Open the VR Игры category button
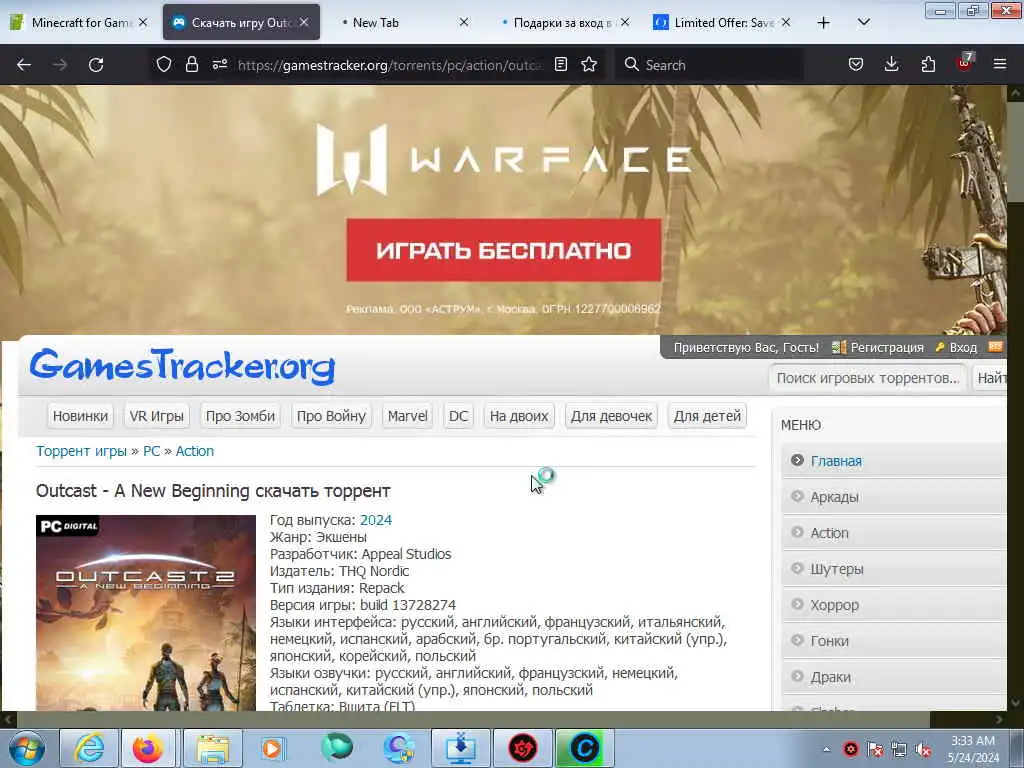This screenshot has width=1024, height=768. point(157,416)
